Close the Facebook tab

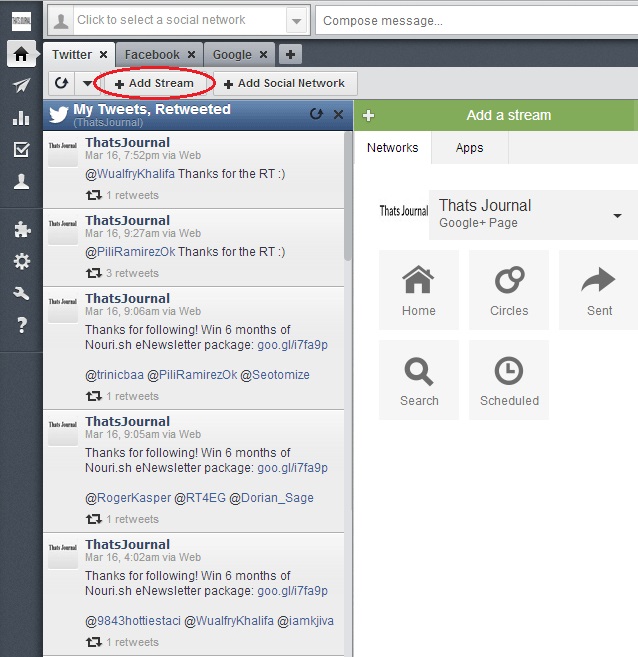pyautogui.click(x=191, y=54)
